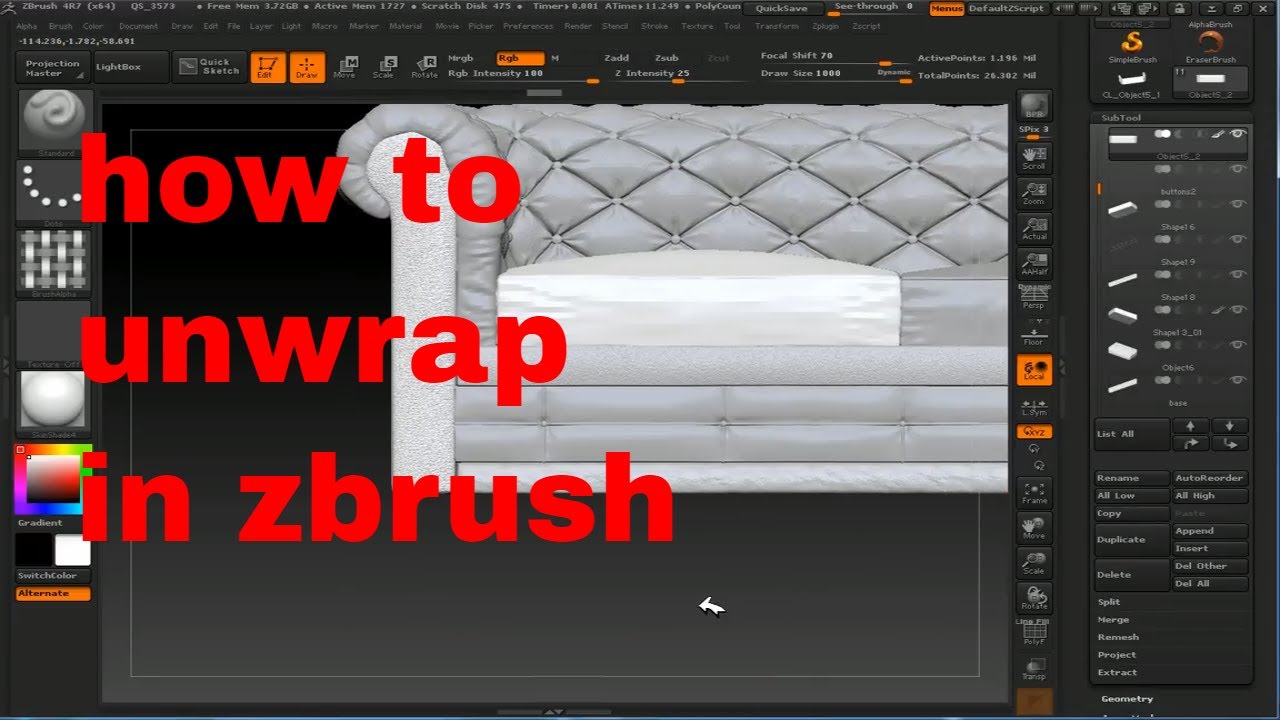Activate Draw mode button

[307, 67]
